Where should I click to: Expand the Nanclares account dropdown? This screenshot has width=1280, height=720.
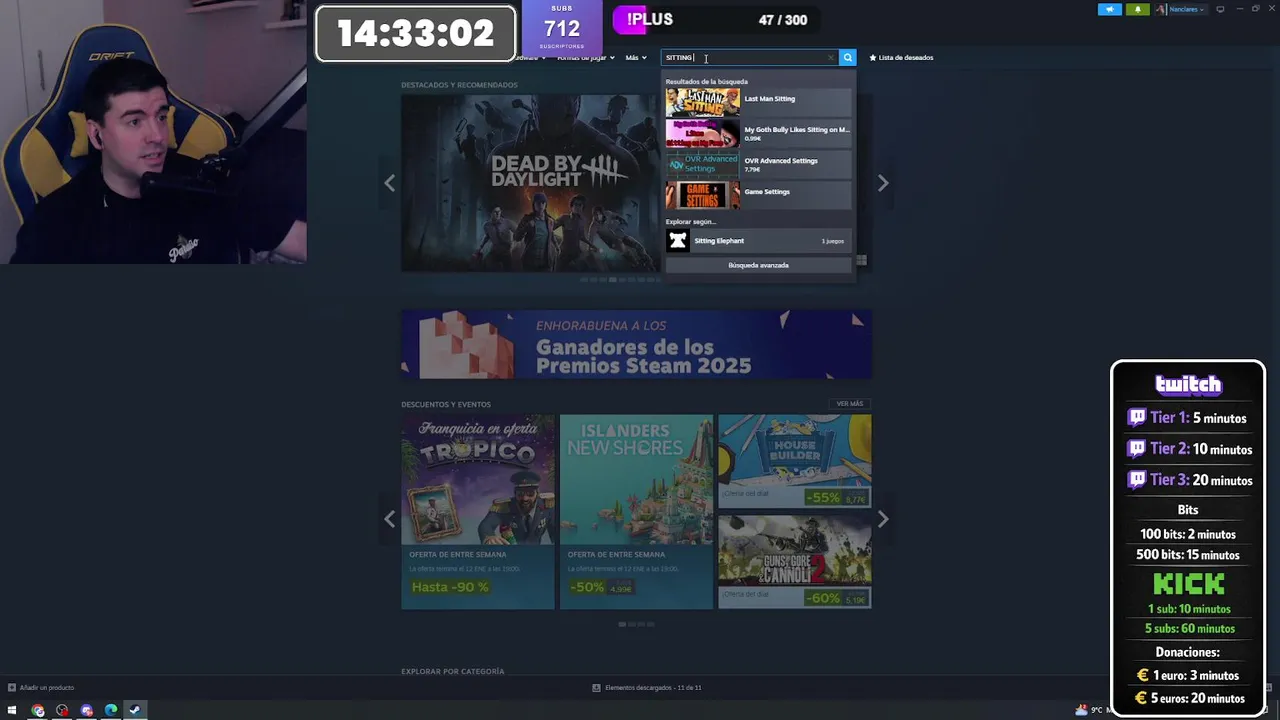click(x=1181, y=9)
